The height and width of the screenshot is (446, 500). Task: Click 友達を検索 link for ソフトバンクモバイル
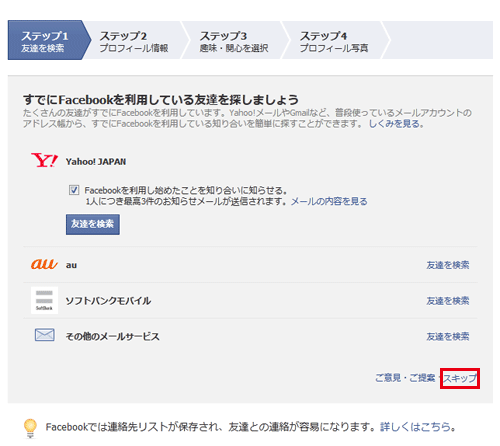pyautogui.click(x=448, y=301)
